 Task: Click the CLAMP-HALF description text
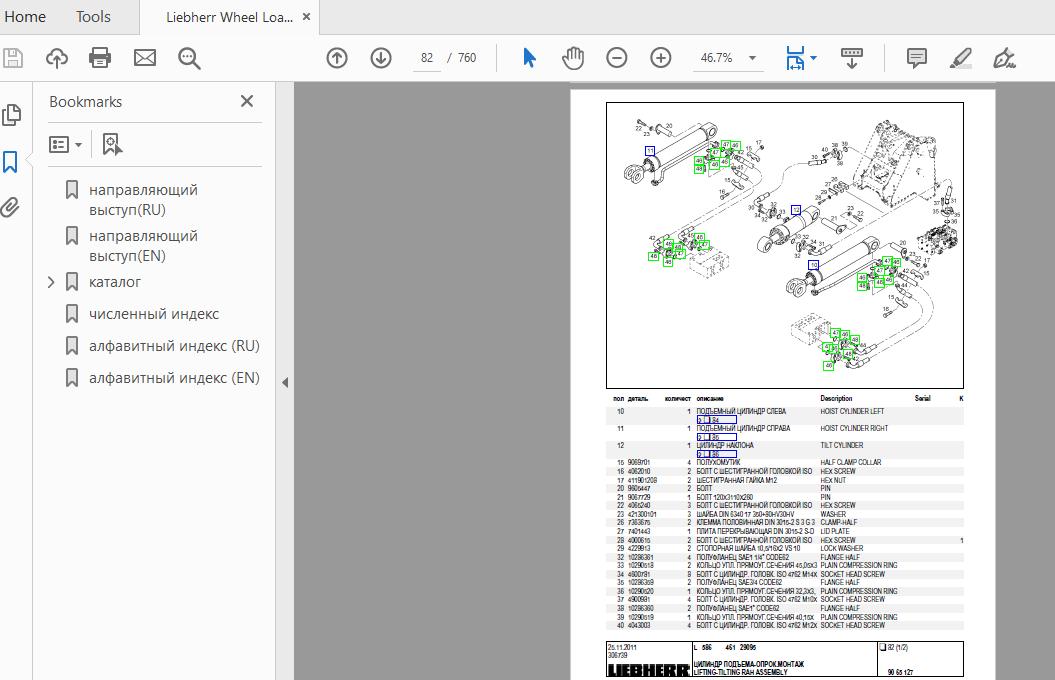(x=838, y=523)
